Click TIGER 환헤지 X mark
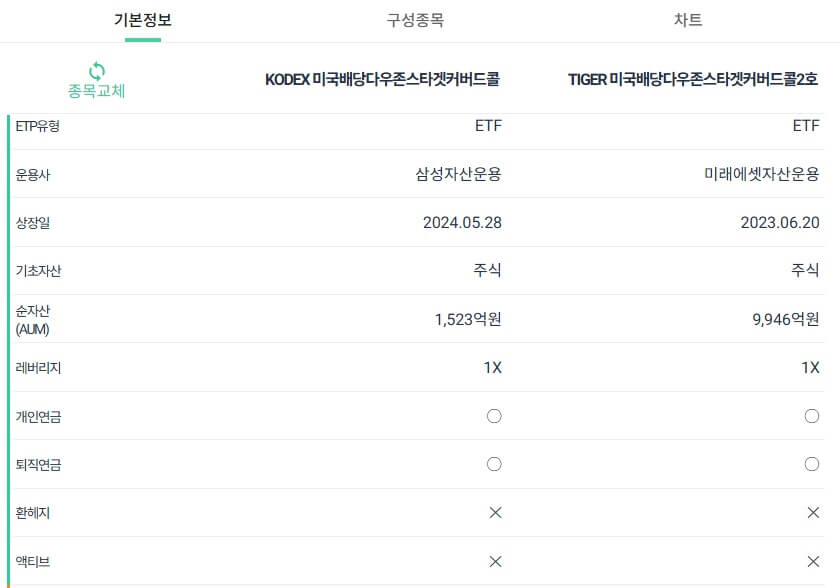Image resolution: width=840 pixels, height=588 pixels. pos(813,512)
